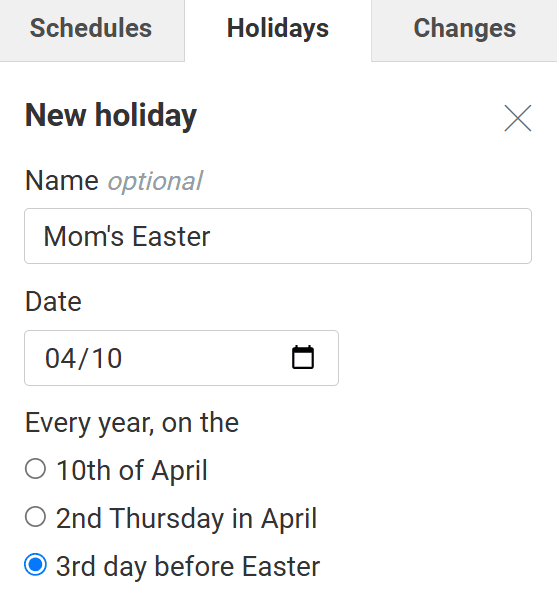Screen dimensions: 557x600
Task: Select the Holidays tab
Action: coord(278,29)
